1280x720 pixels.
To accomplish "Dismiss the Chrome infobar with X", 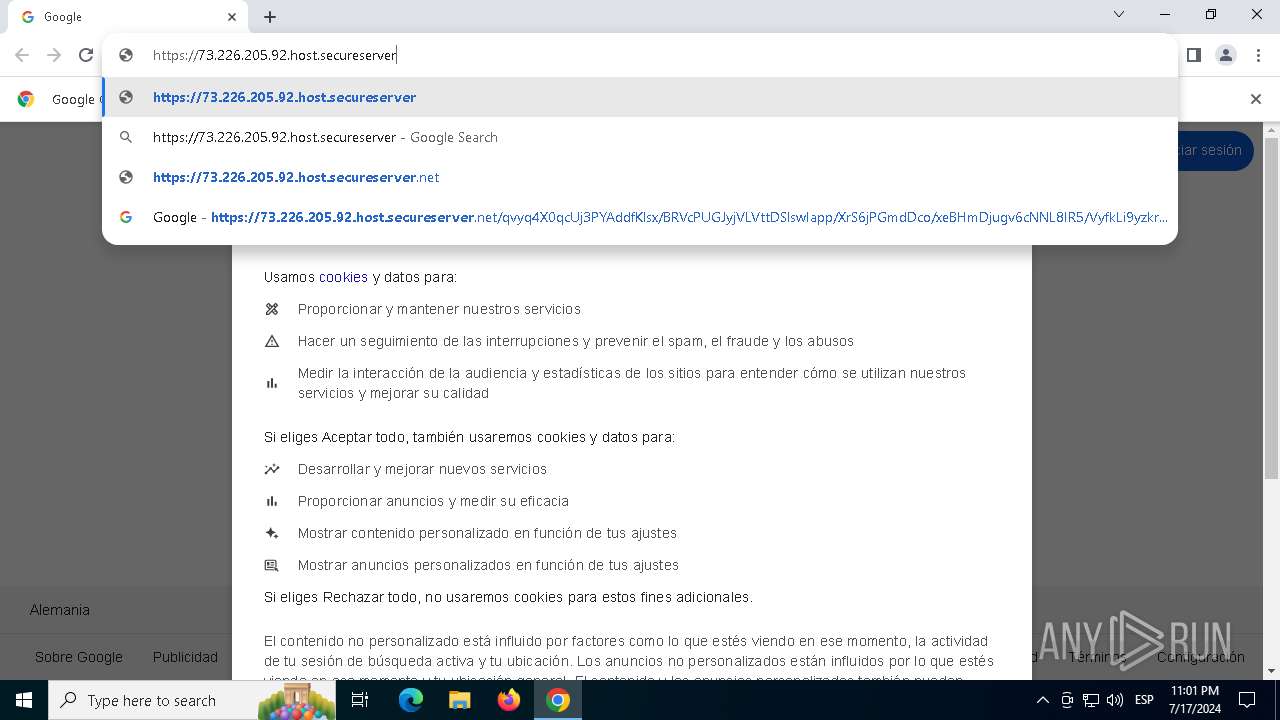I will coord(1256,99).
